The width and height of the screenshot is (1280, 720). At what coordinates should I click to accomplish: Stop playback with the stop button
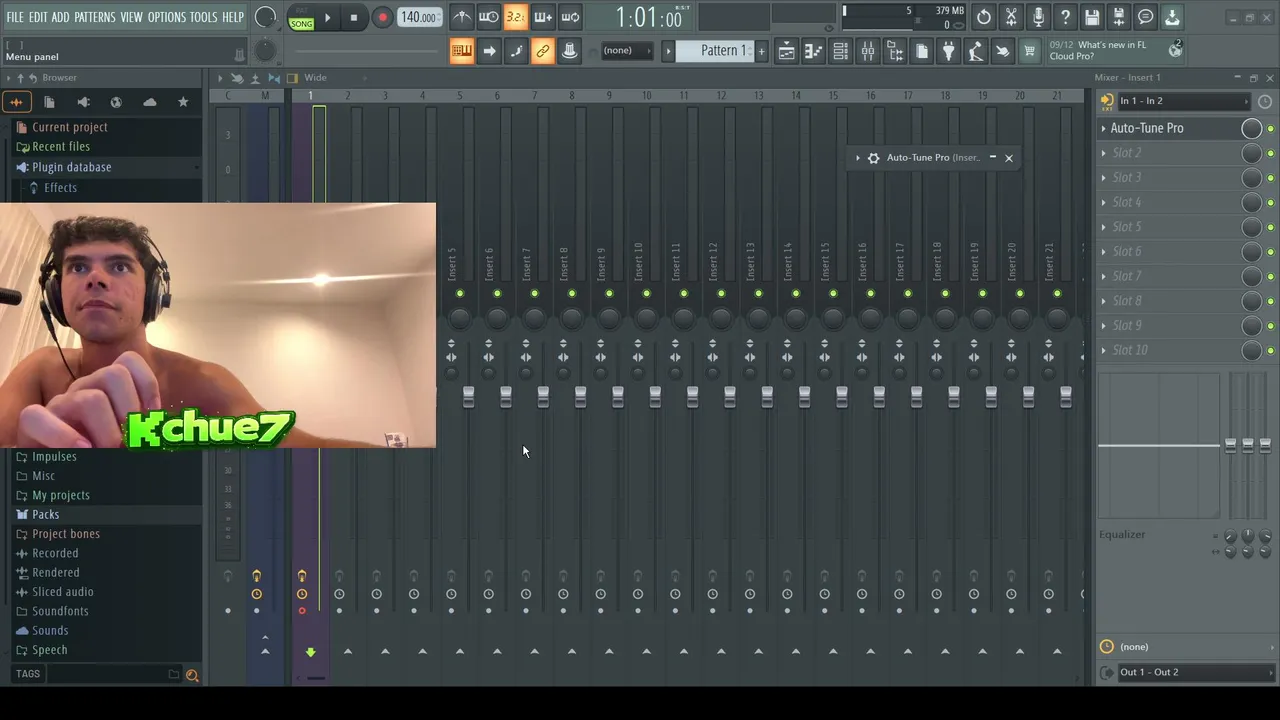(354, 17)
